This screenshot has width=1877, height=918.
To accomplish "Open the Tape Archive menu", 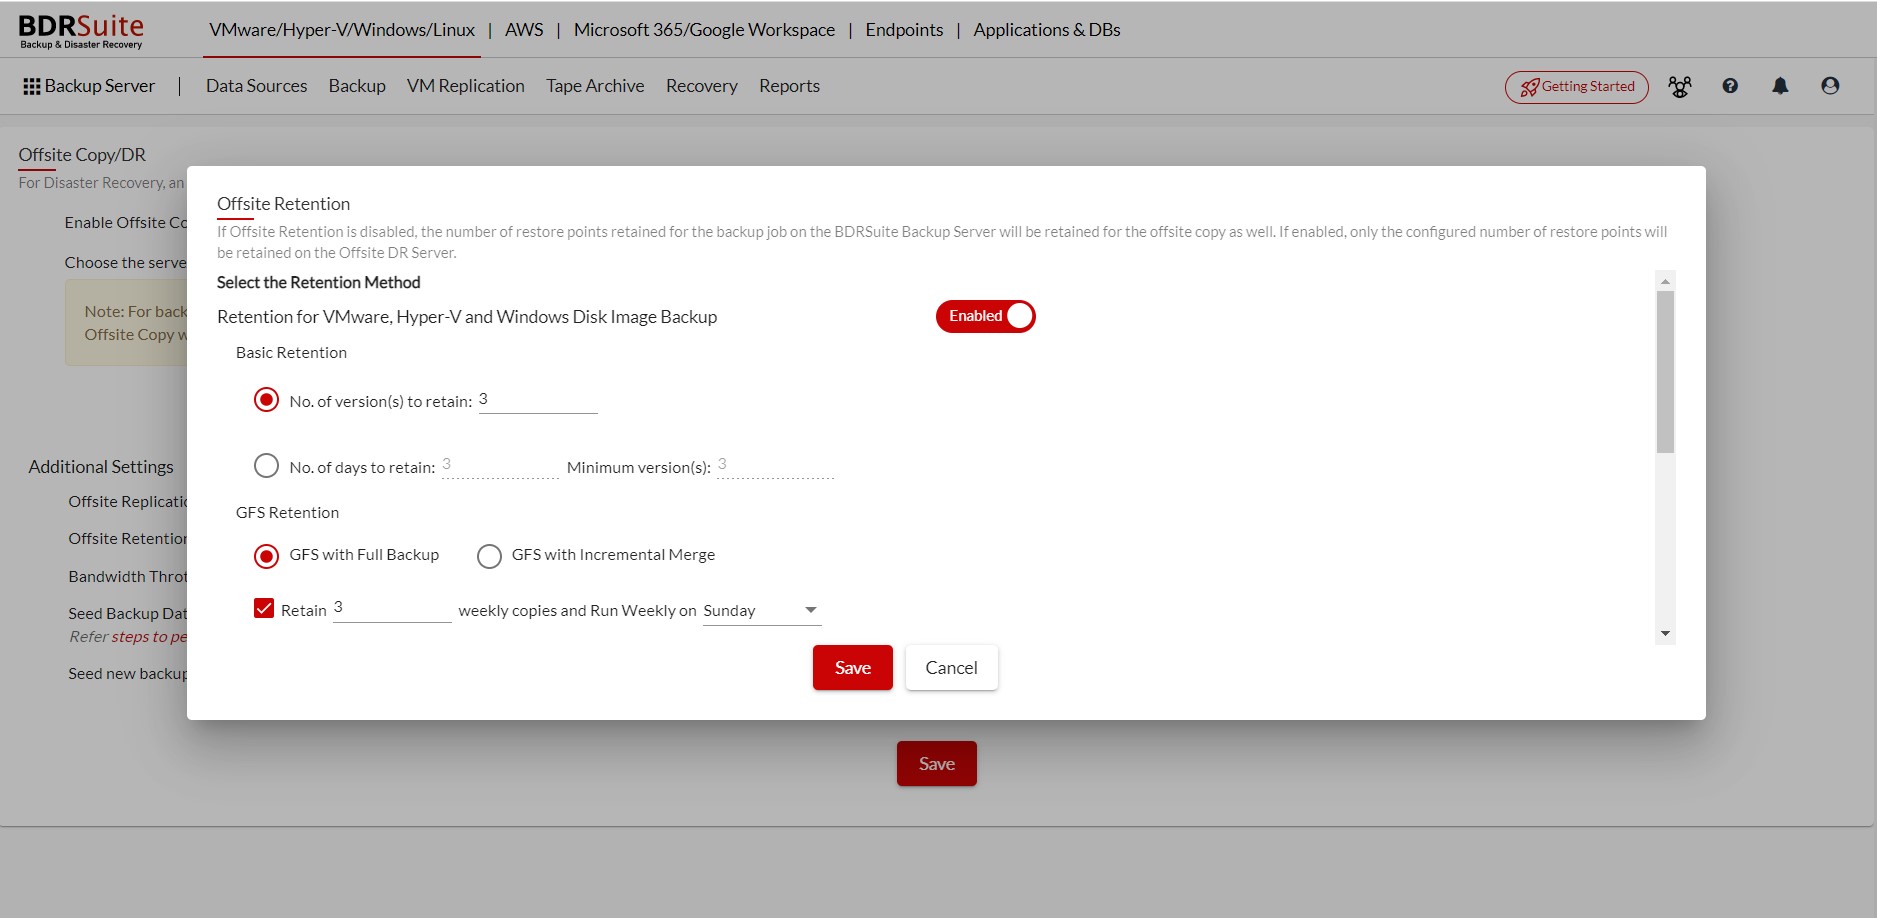I will pyautogui.click(x=595, y=86).
